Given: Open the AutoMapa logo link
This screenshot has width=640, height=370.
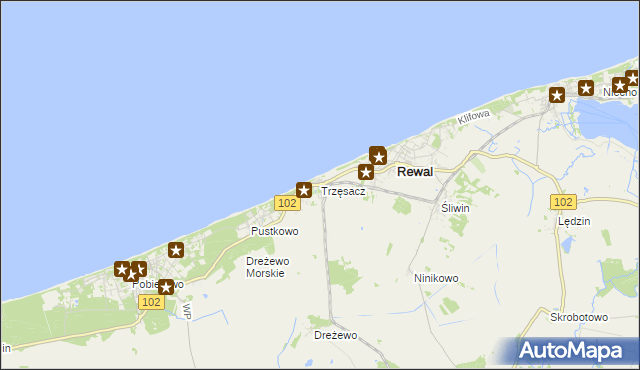Looking at the screenshot, I should click(x=570, y=351).
